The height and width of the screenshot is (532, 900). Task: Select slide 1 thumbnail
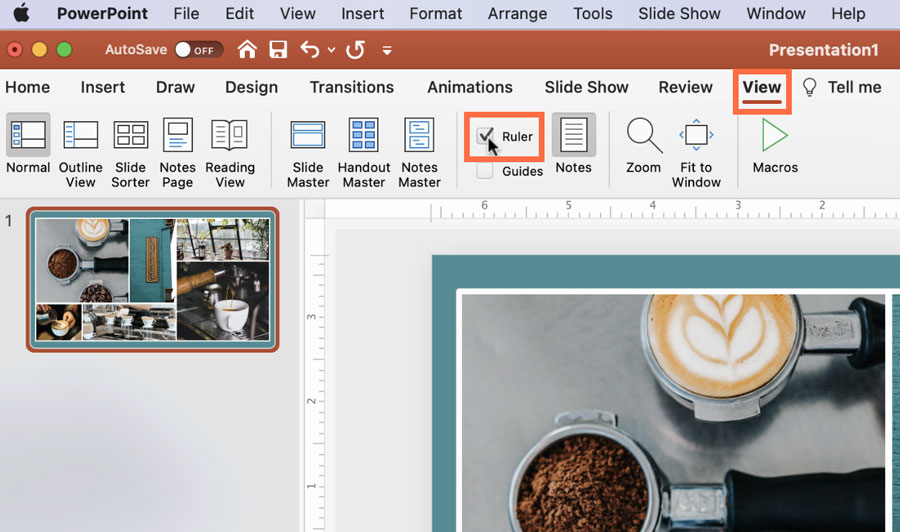pyautogui.click(x=153, y=279)
